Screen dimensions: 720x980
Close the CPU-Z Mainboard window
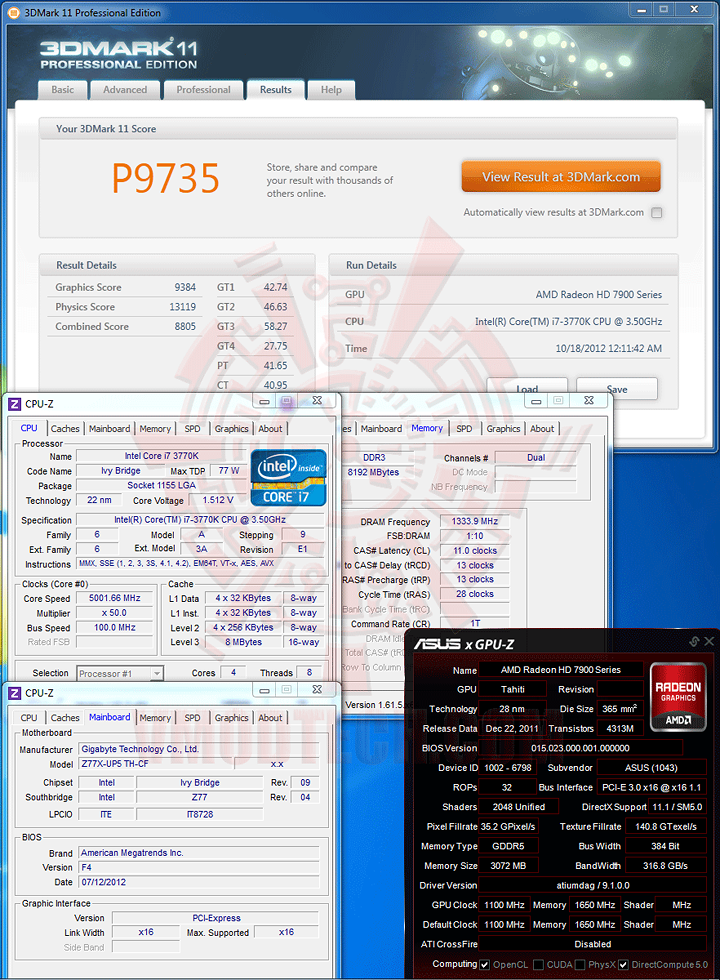[317, 690]
